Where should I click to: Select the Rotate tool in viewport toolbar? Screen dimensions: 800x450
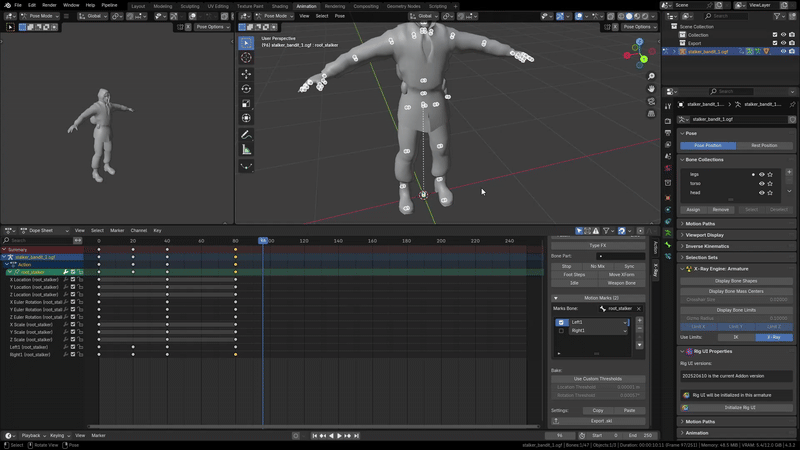246,89
